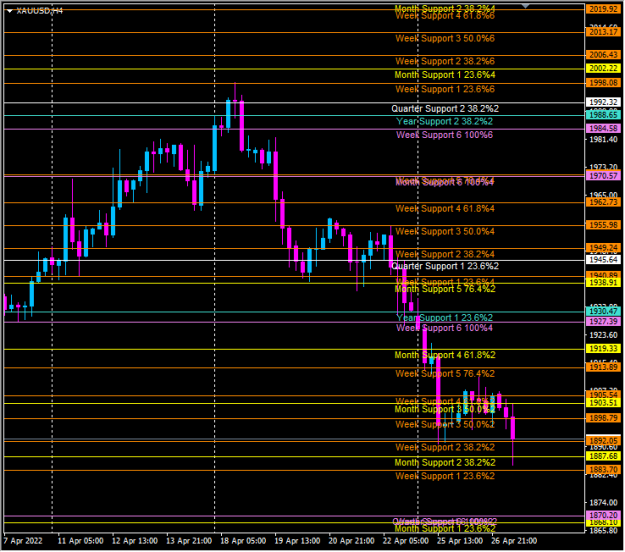625x552 pixels.
Task: Select the 'Quarter Support 1 23.6%2' label
Action: point(445,266)
